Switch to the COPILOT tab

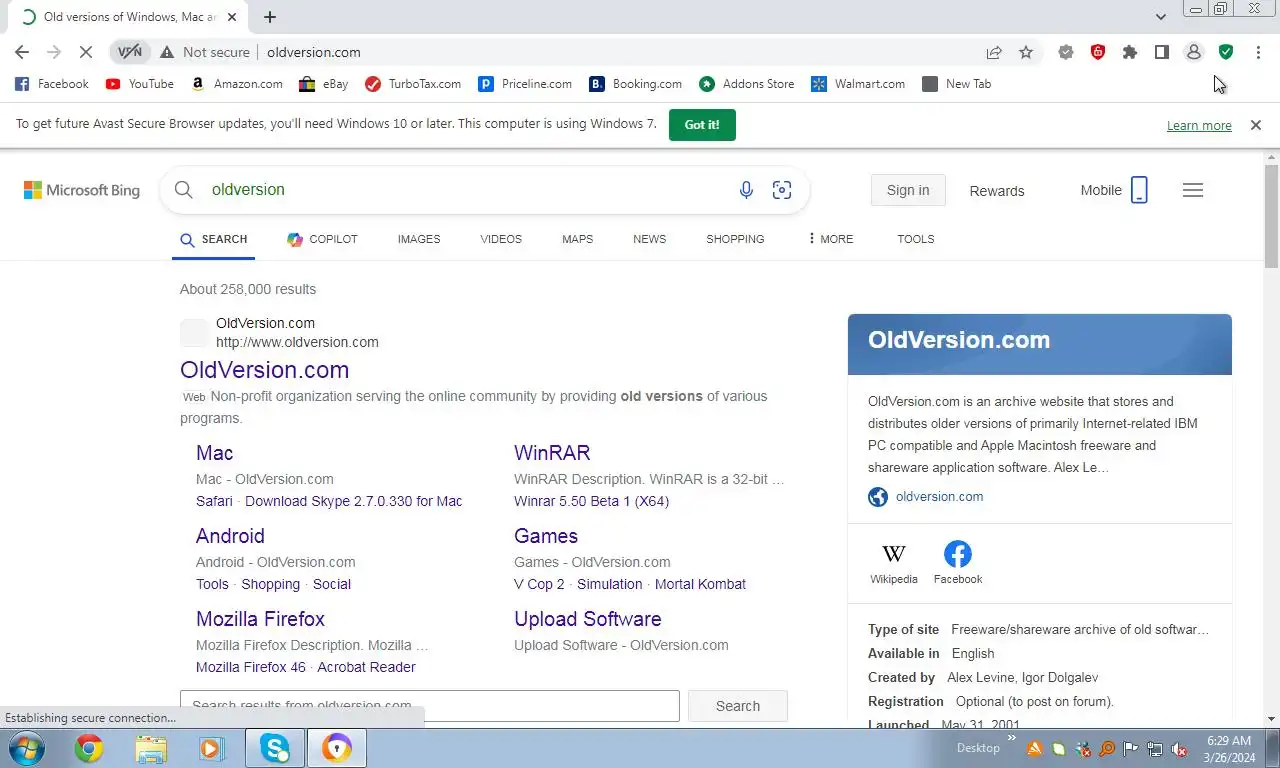tap(322, 239)
